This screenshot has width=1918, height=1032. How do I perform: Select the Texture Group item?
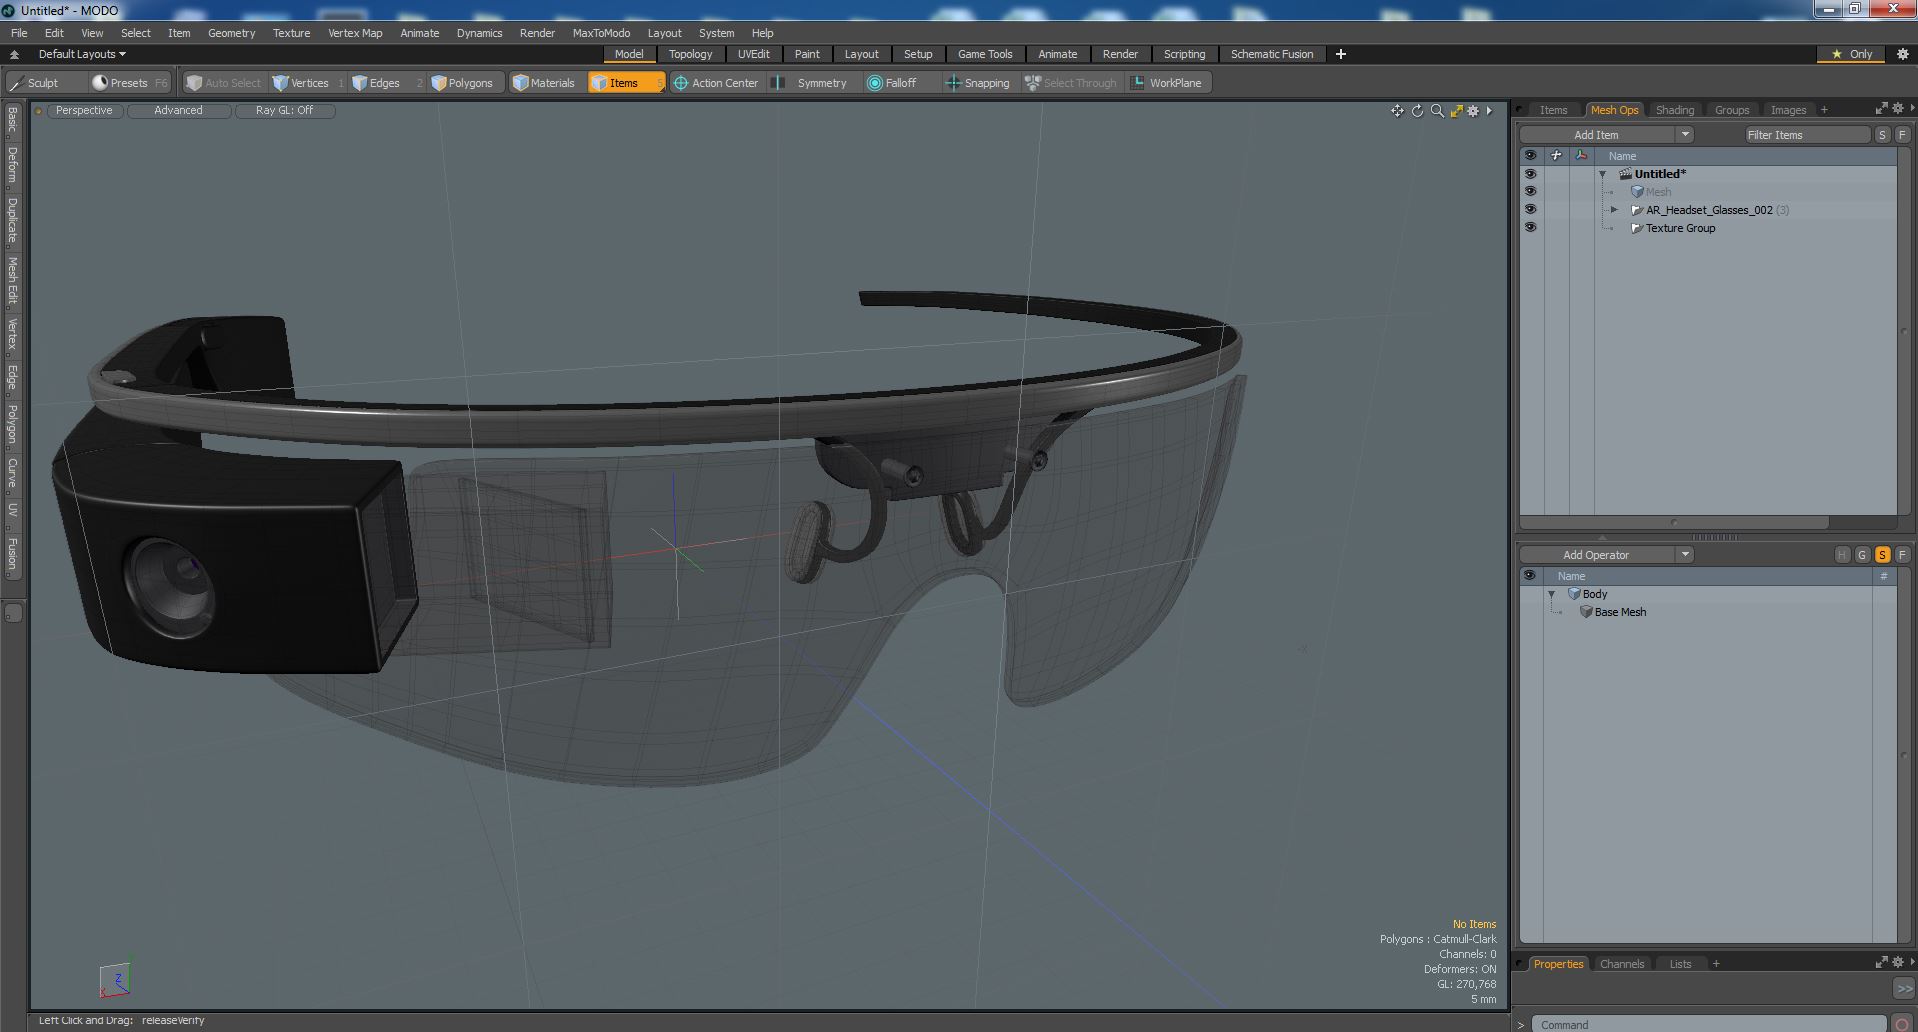pos(1680,228)
